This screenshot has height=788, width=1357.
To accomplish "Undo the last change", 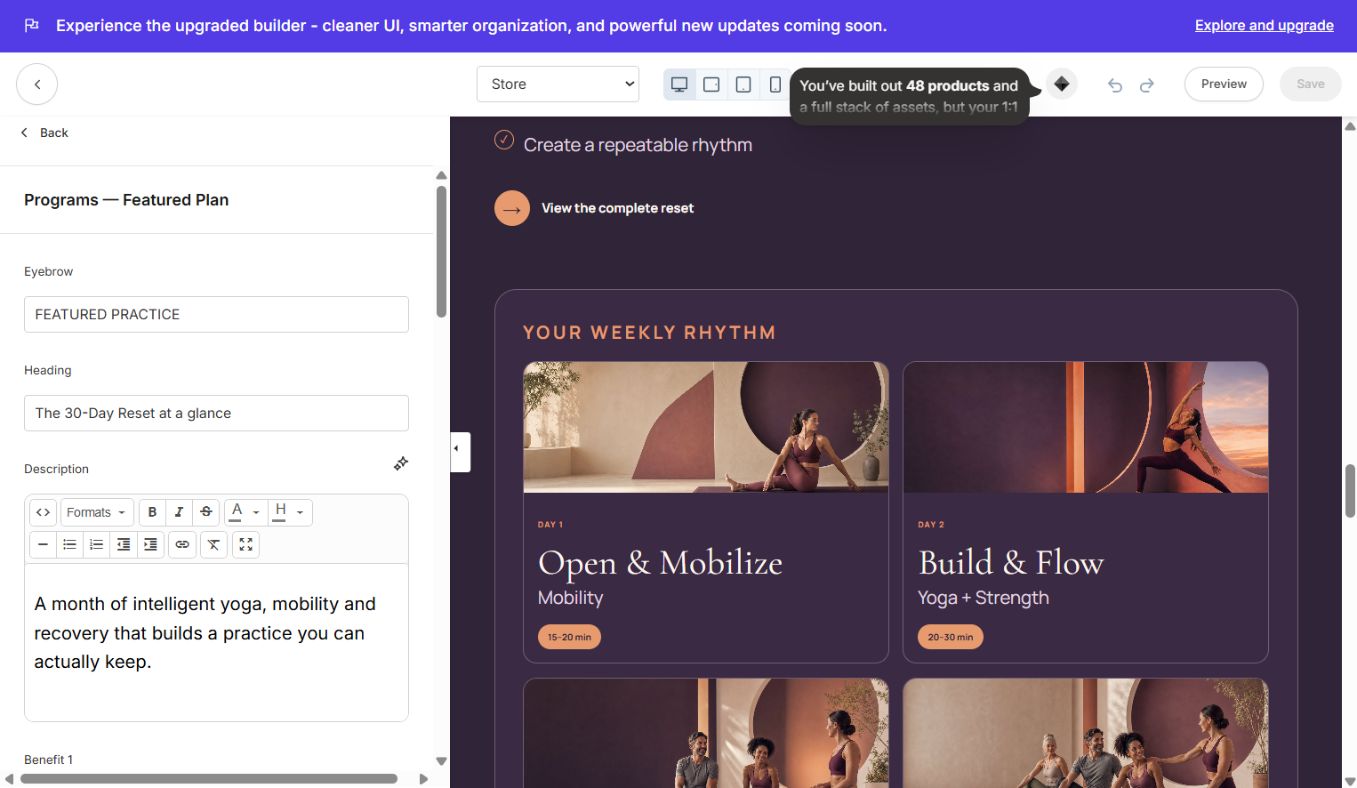I will point(1115,85).
